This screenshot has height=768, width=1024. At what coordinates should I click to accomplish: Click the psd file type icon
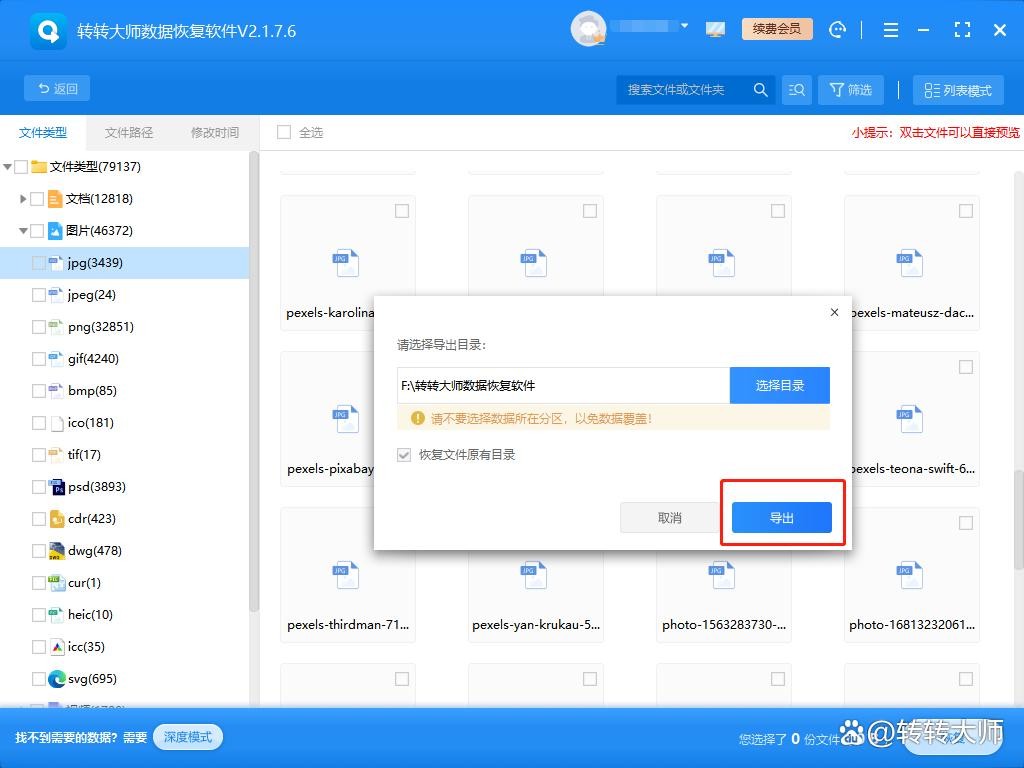[x=57, y=487]
